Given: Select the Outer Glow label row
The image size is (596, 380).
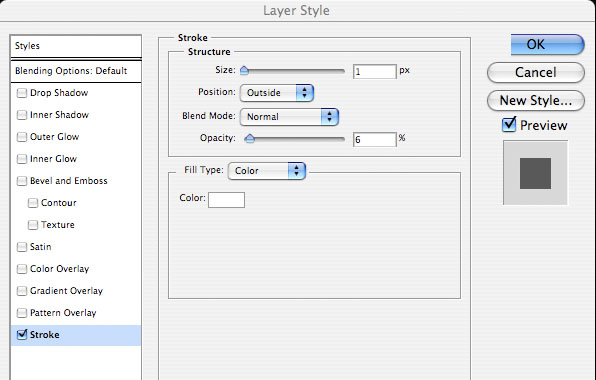Looking at the screenshot, I should pyautogui.click(x=54, y=137).
